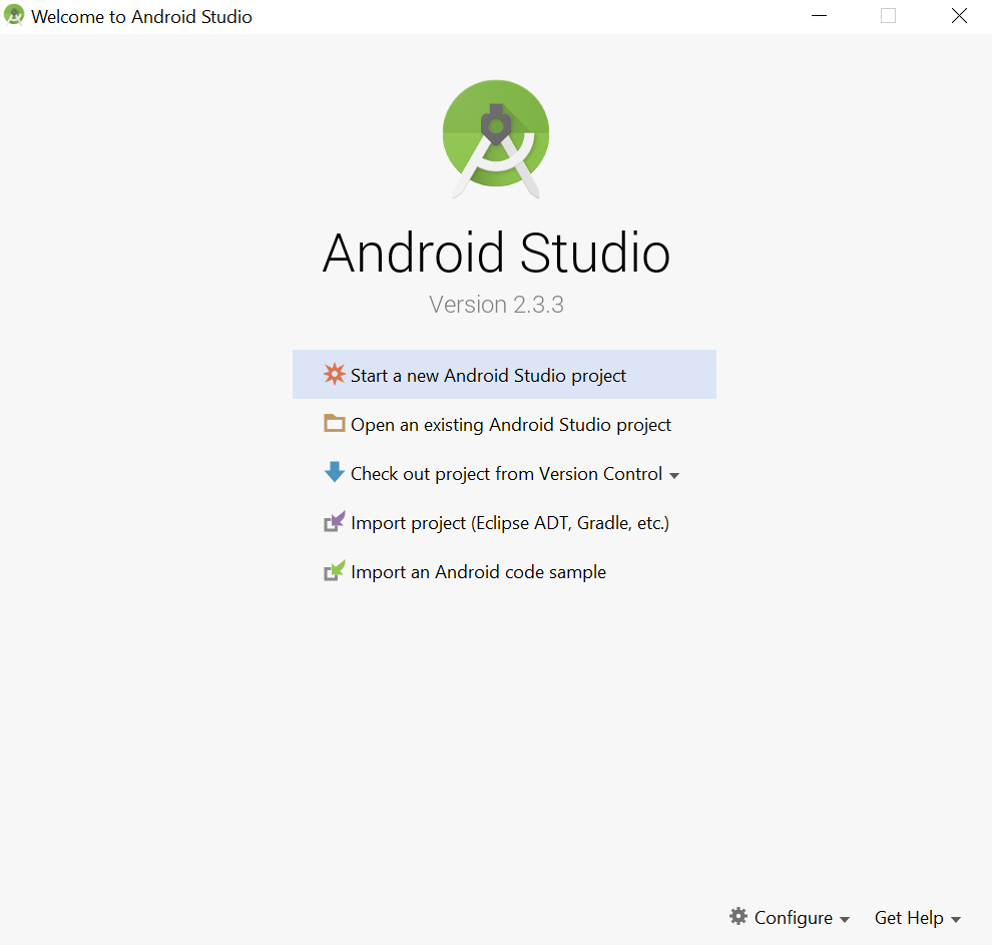Click the gear icon next to Configure
This screenshot has height=945, width=992.
tap(739, 917)
